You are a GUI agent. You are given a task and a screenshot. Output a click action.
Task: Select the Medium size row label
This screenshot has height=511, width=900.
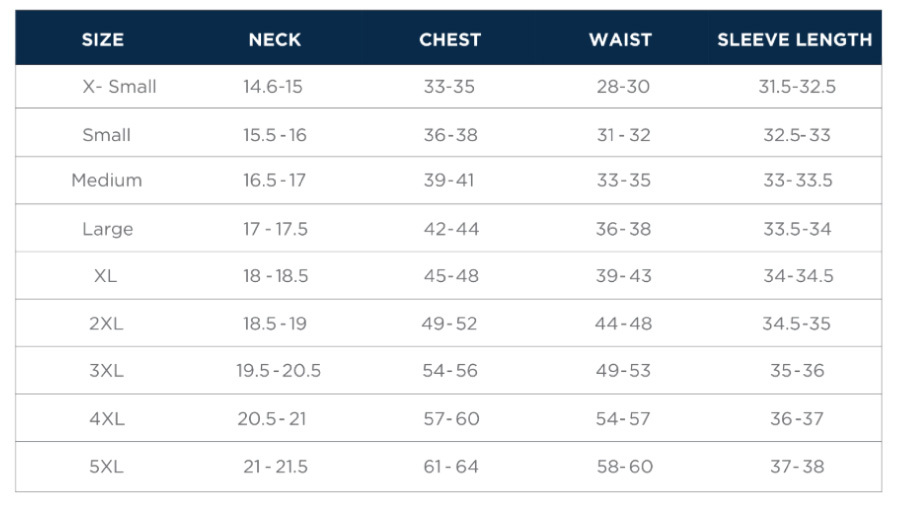107,181
